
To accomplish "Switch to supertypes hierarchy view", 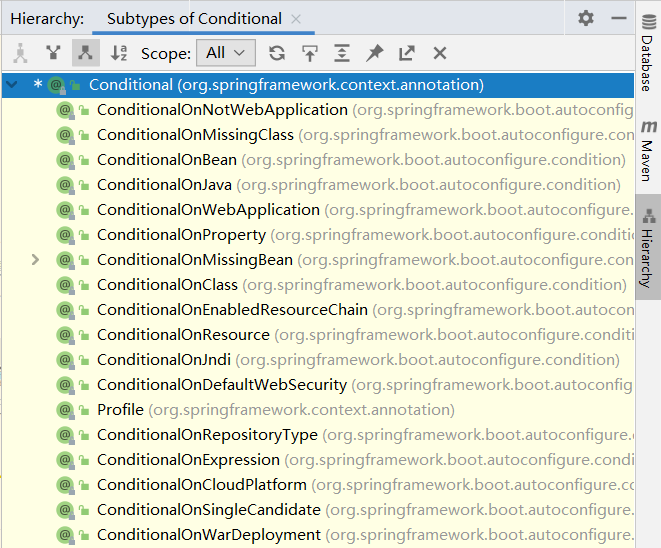I will pos(53,53).
